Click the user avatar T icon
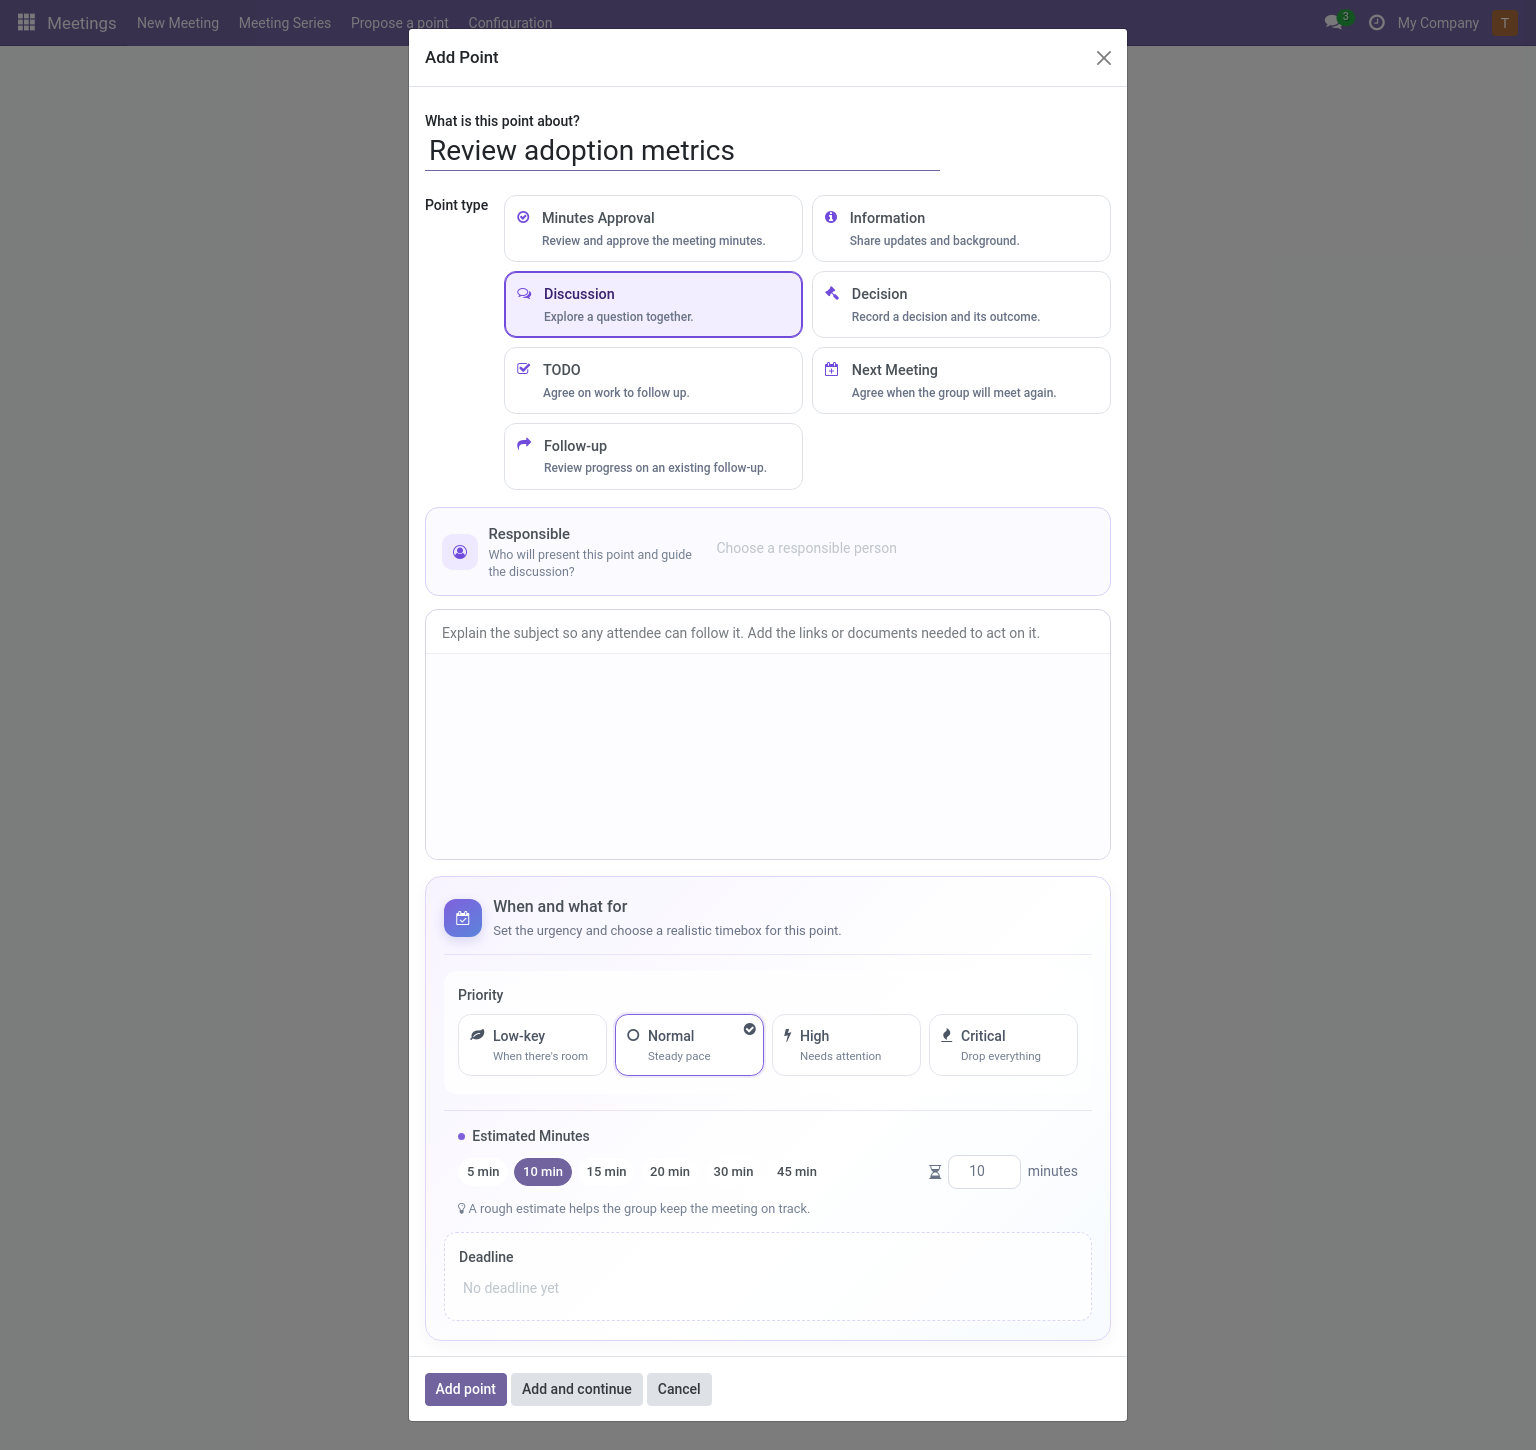 (1505, 23)
